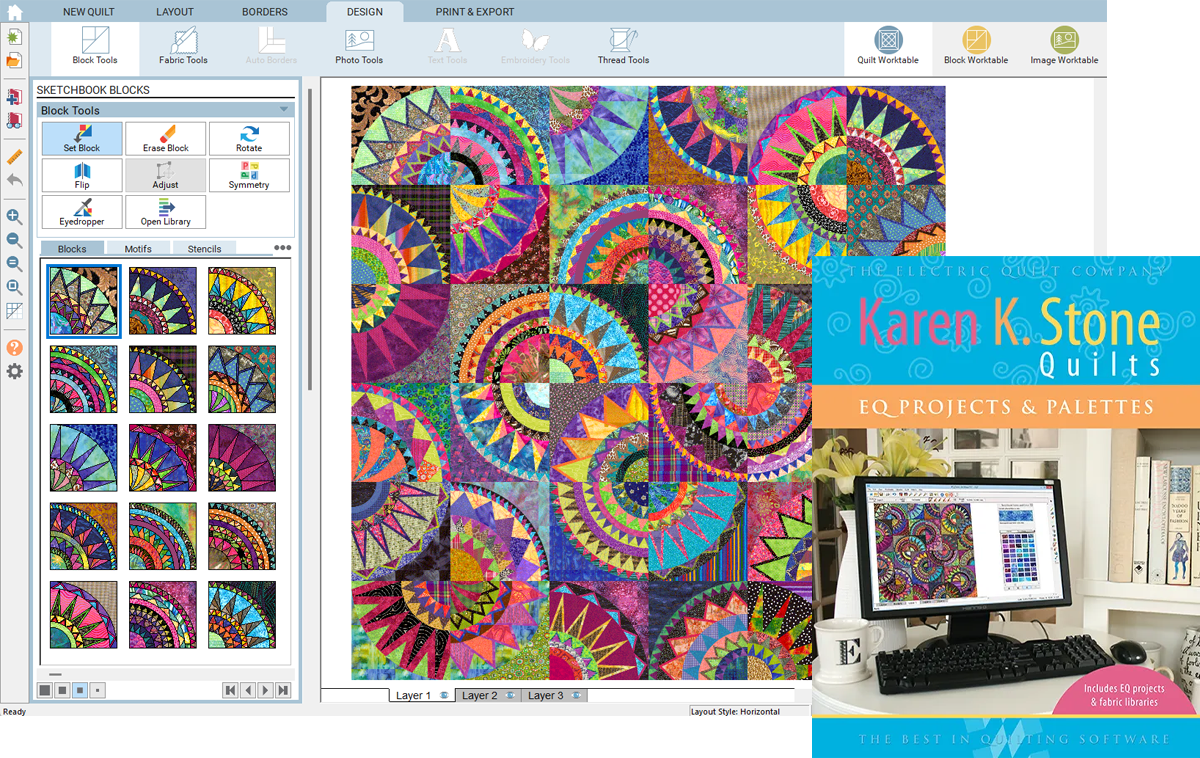Viewport: 1200px width, 758px height.
Task: Open settings gear in left sidebar
Action: [x=14, y=371]
